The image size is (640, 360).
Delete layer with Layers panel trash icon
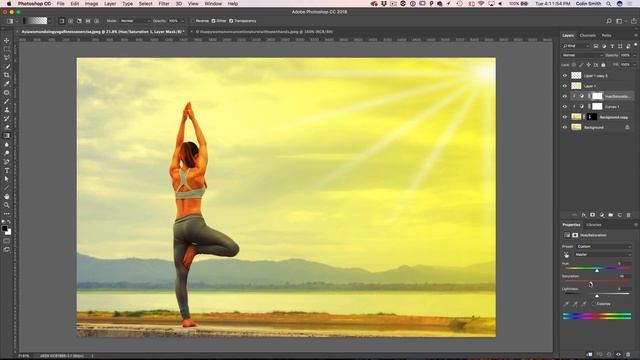629,215
